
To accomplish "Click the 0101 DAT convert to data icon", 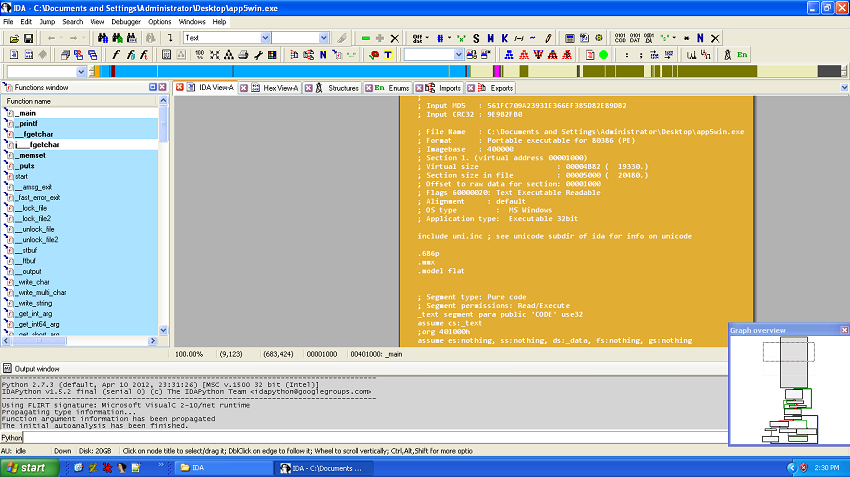I will pyautogui.click(x=635, y=38).
